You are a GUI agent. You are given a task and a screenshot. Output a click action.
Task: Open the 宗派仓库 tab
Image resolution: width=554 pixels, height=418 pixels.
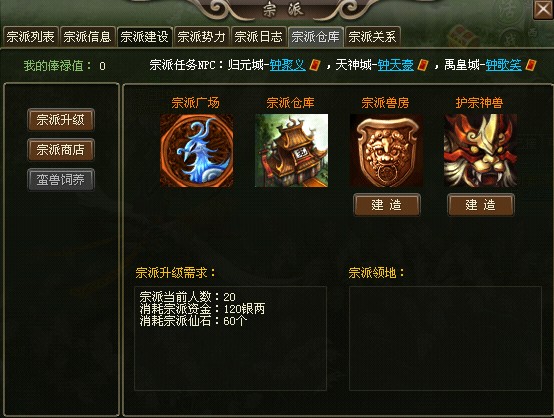click(x=316, y=37)
